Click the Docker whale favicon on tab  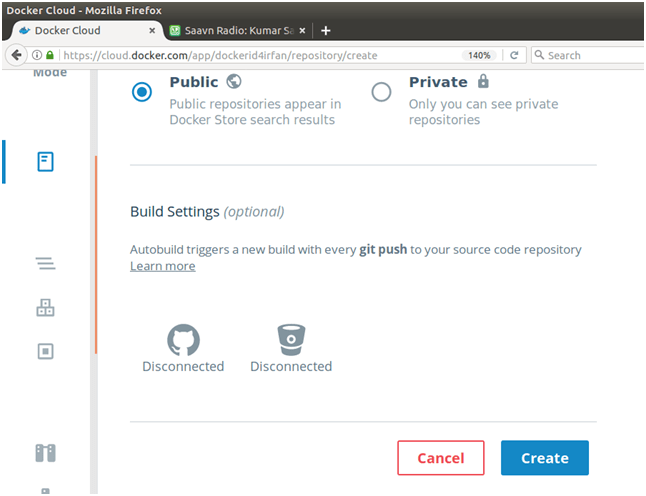coord(25,30)
